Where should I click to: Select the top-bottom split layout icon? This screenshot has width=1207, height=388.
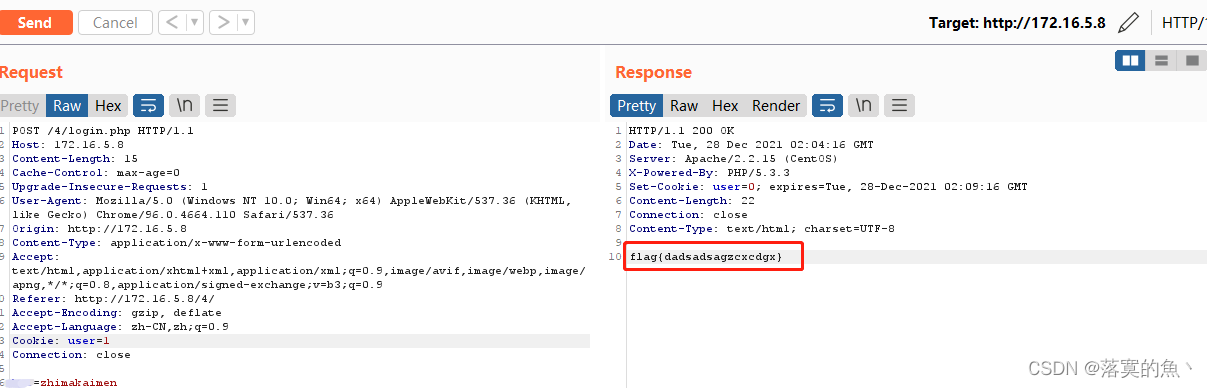pos(1161,60)
